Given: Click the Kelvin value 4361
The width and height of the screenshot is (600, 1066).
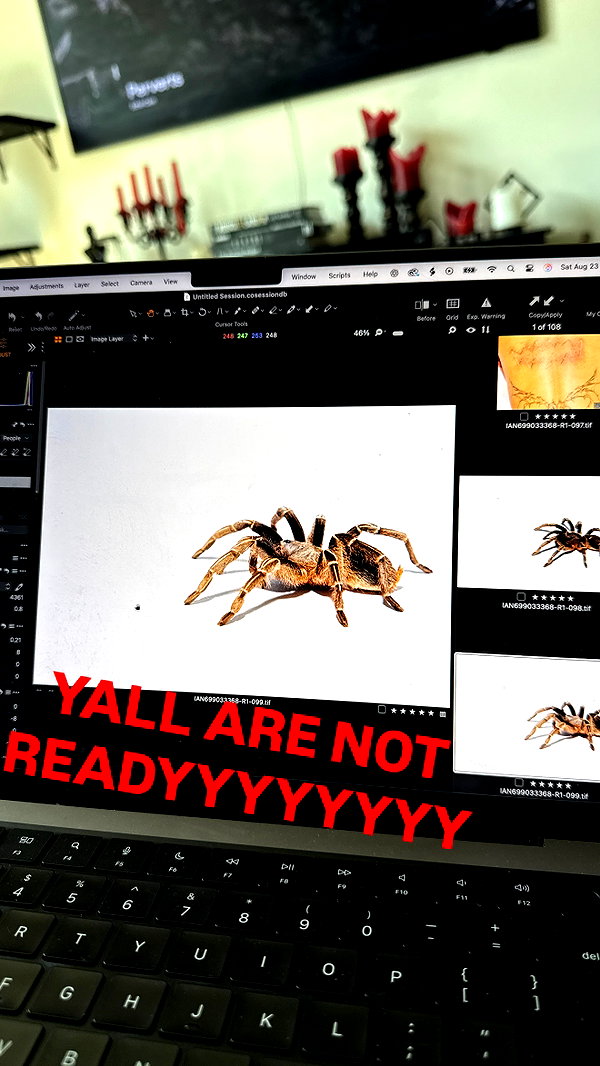Looking at the screenshot, I should click(16, 598).
